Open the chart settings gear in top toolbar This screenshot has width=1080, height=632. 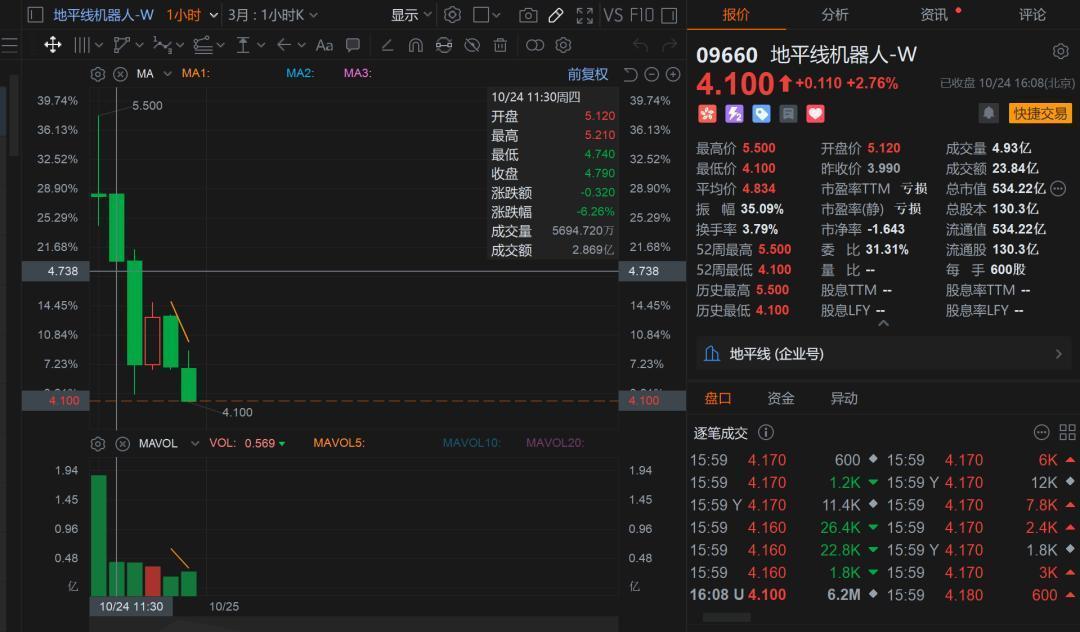click(x=452, y=15)
